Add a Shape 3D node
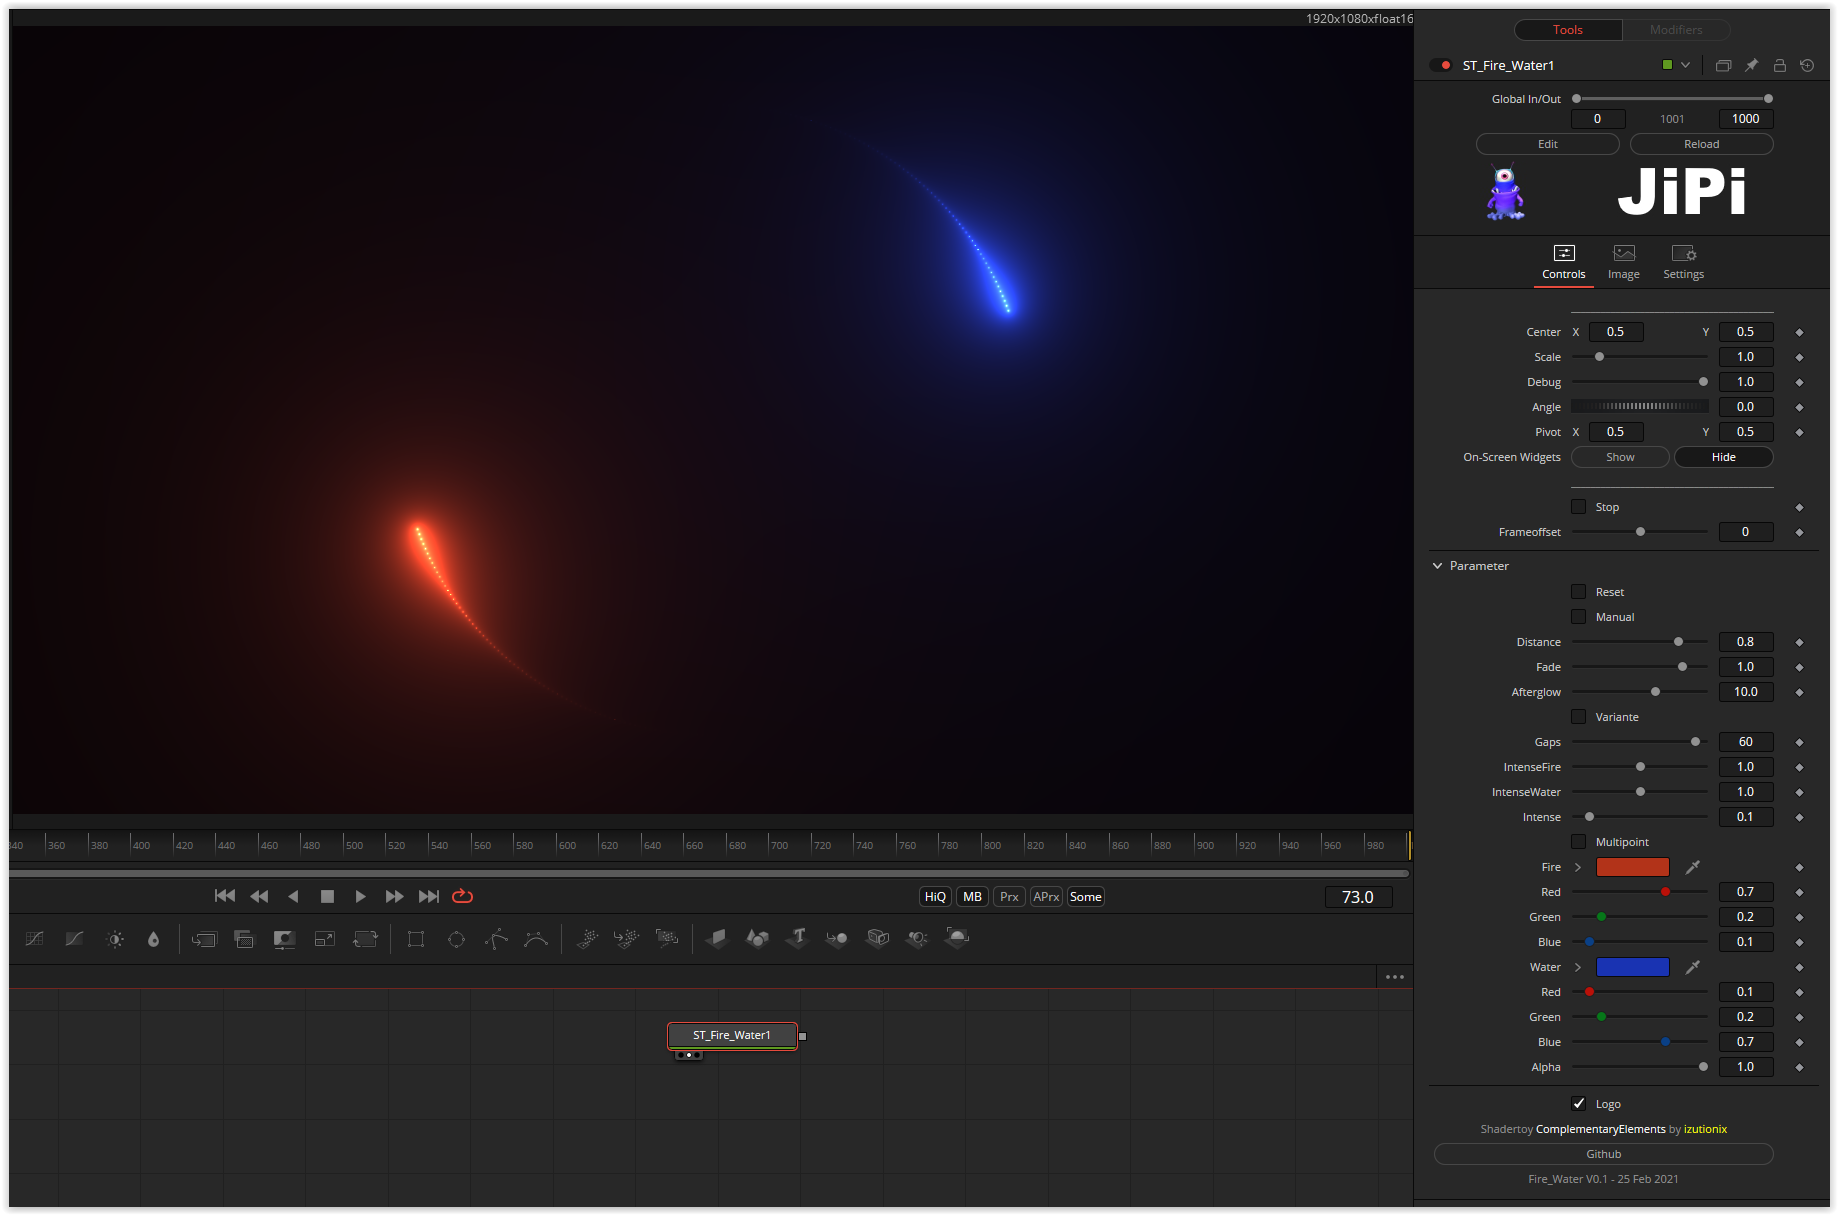 (757, 939)
